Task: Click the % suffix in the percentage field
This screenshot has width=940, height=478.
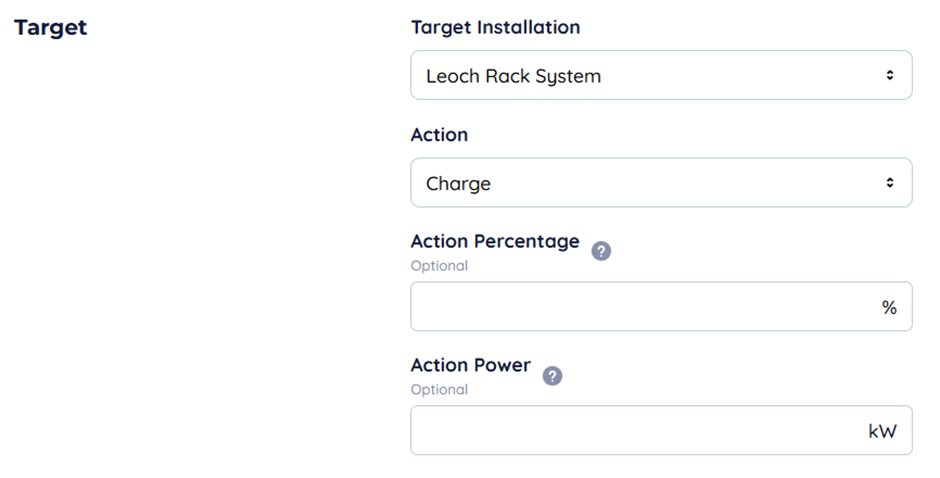Action: pyautogui.click(x=889, y=308)
